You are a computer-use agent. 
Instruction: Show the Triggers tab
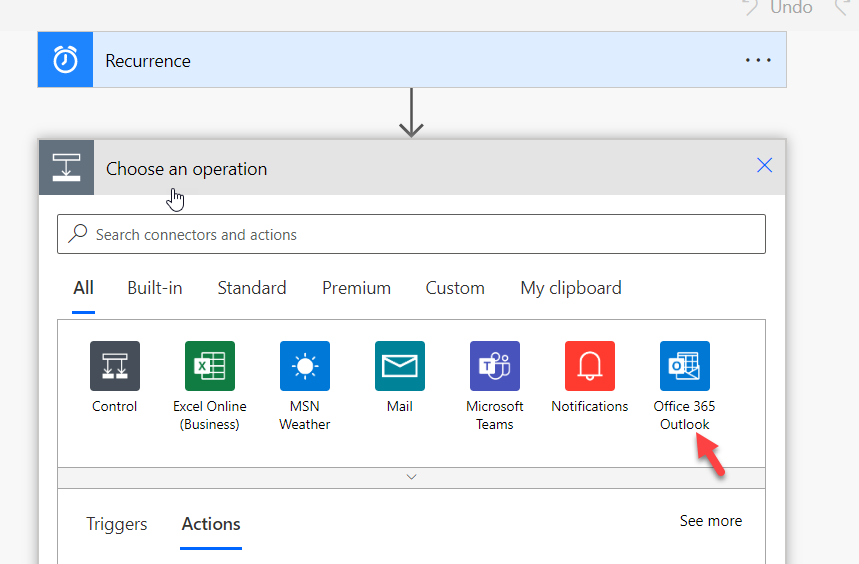coord(117,524)
